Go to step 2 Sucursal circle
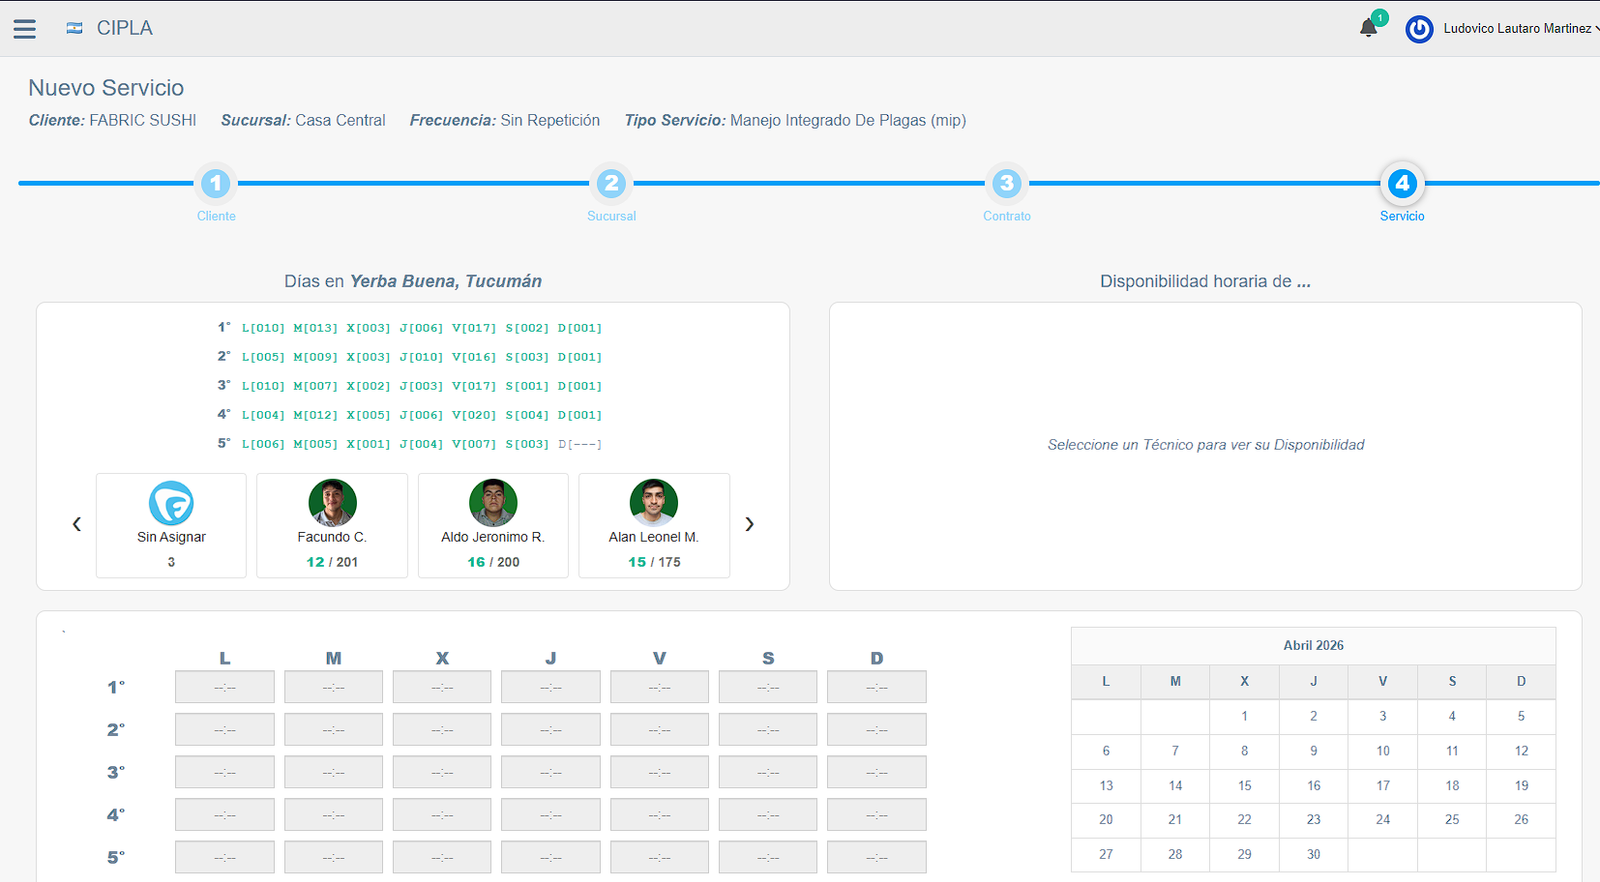 tap(611, 184)
